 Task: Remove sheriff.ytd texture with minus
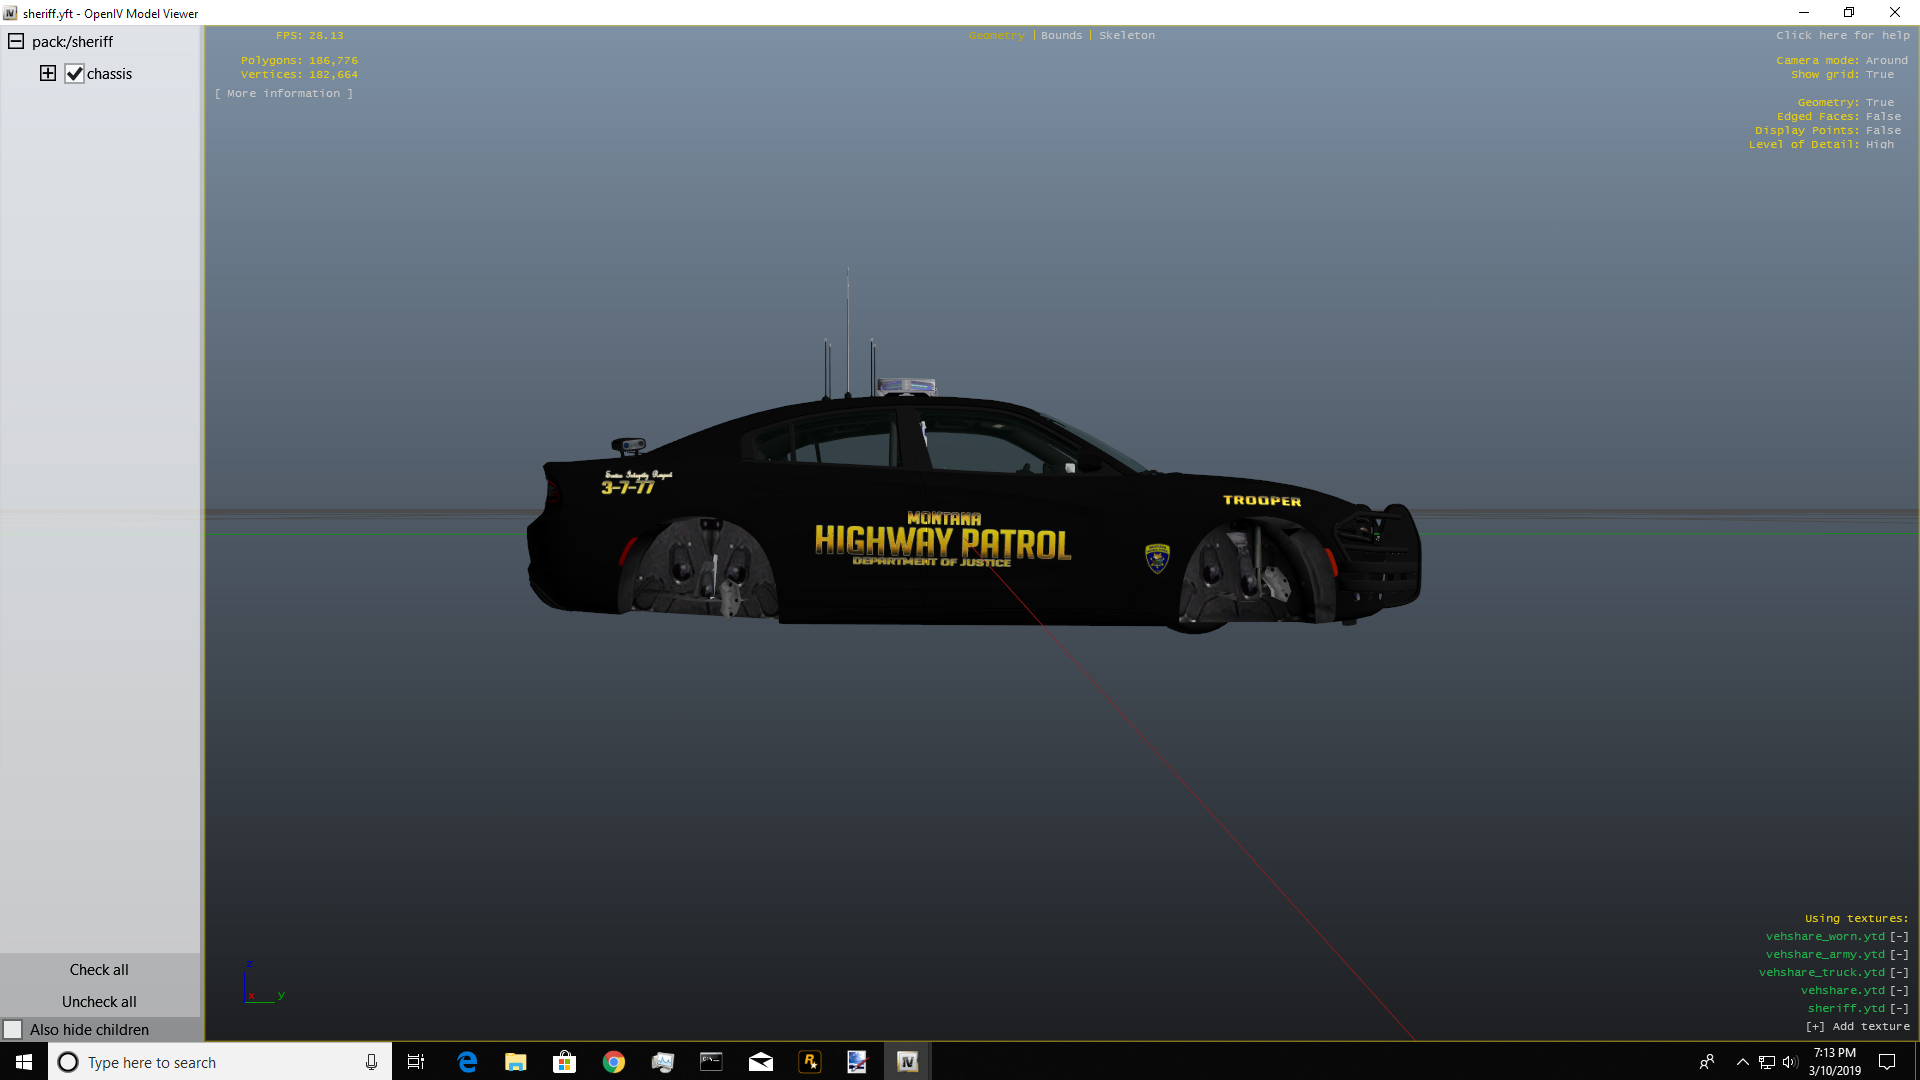1899,1008
